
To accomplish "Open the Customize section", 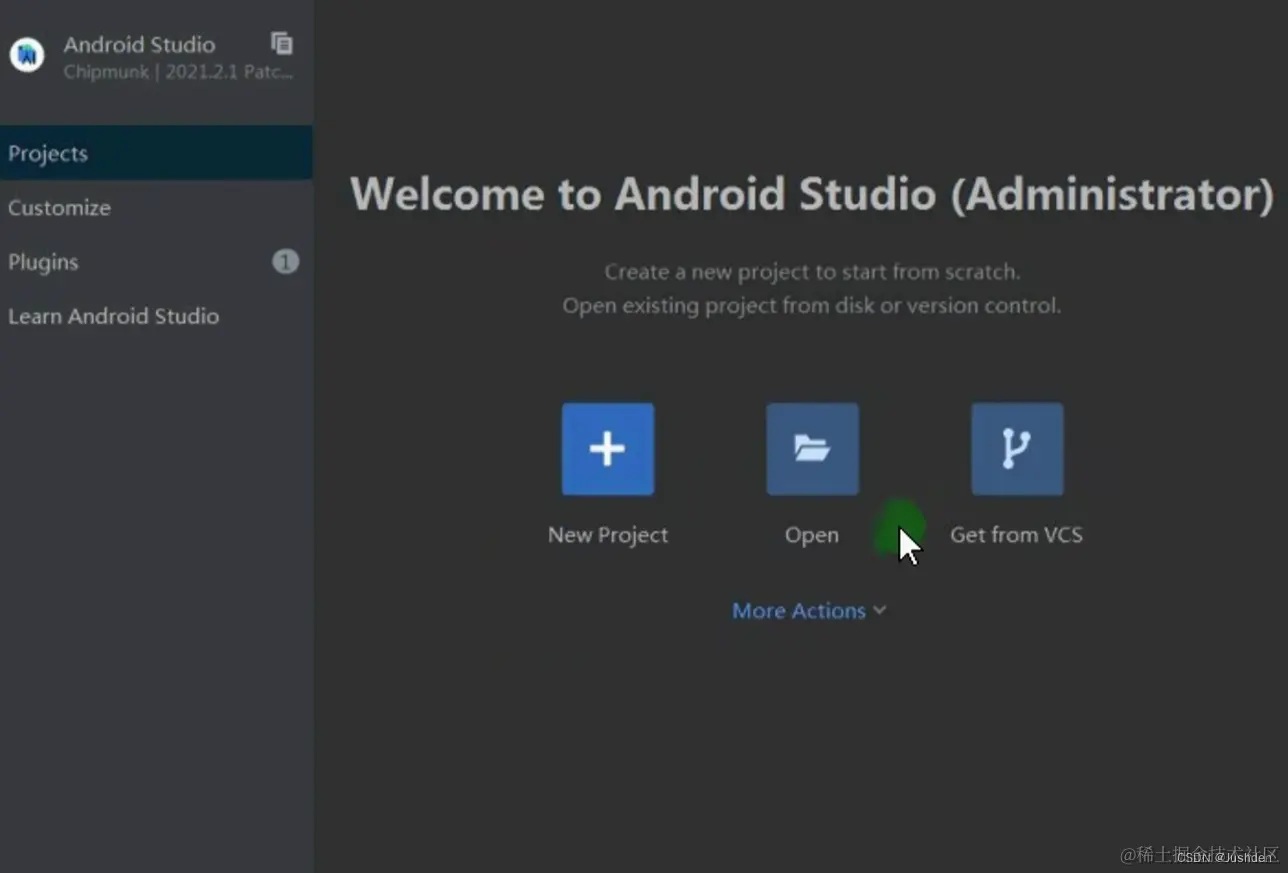I will click(156, 208).
